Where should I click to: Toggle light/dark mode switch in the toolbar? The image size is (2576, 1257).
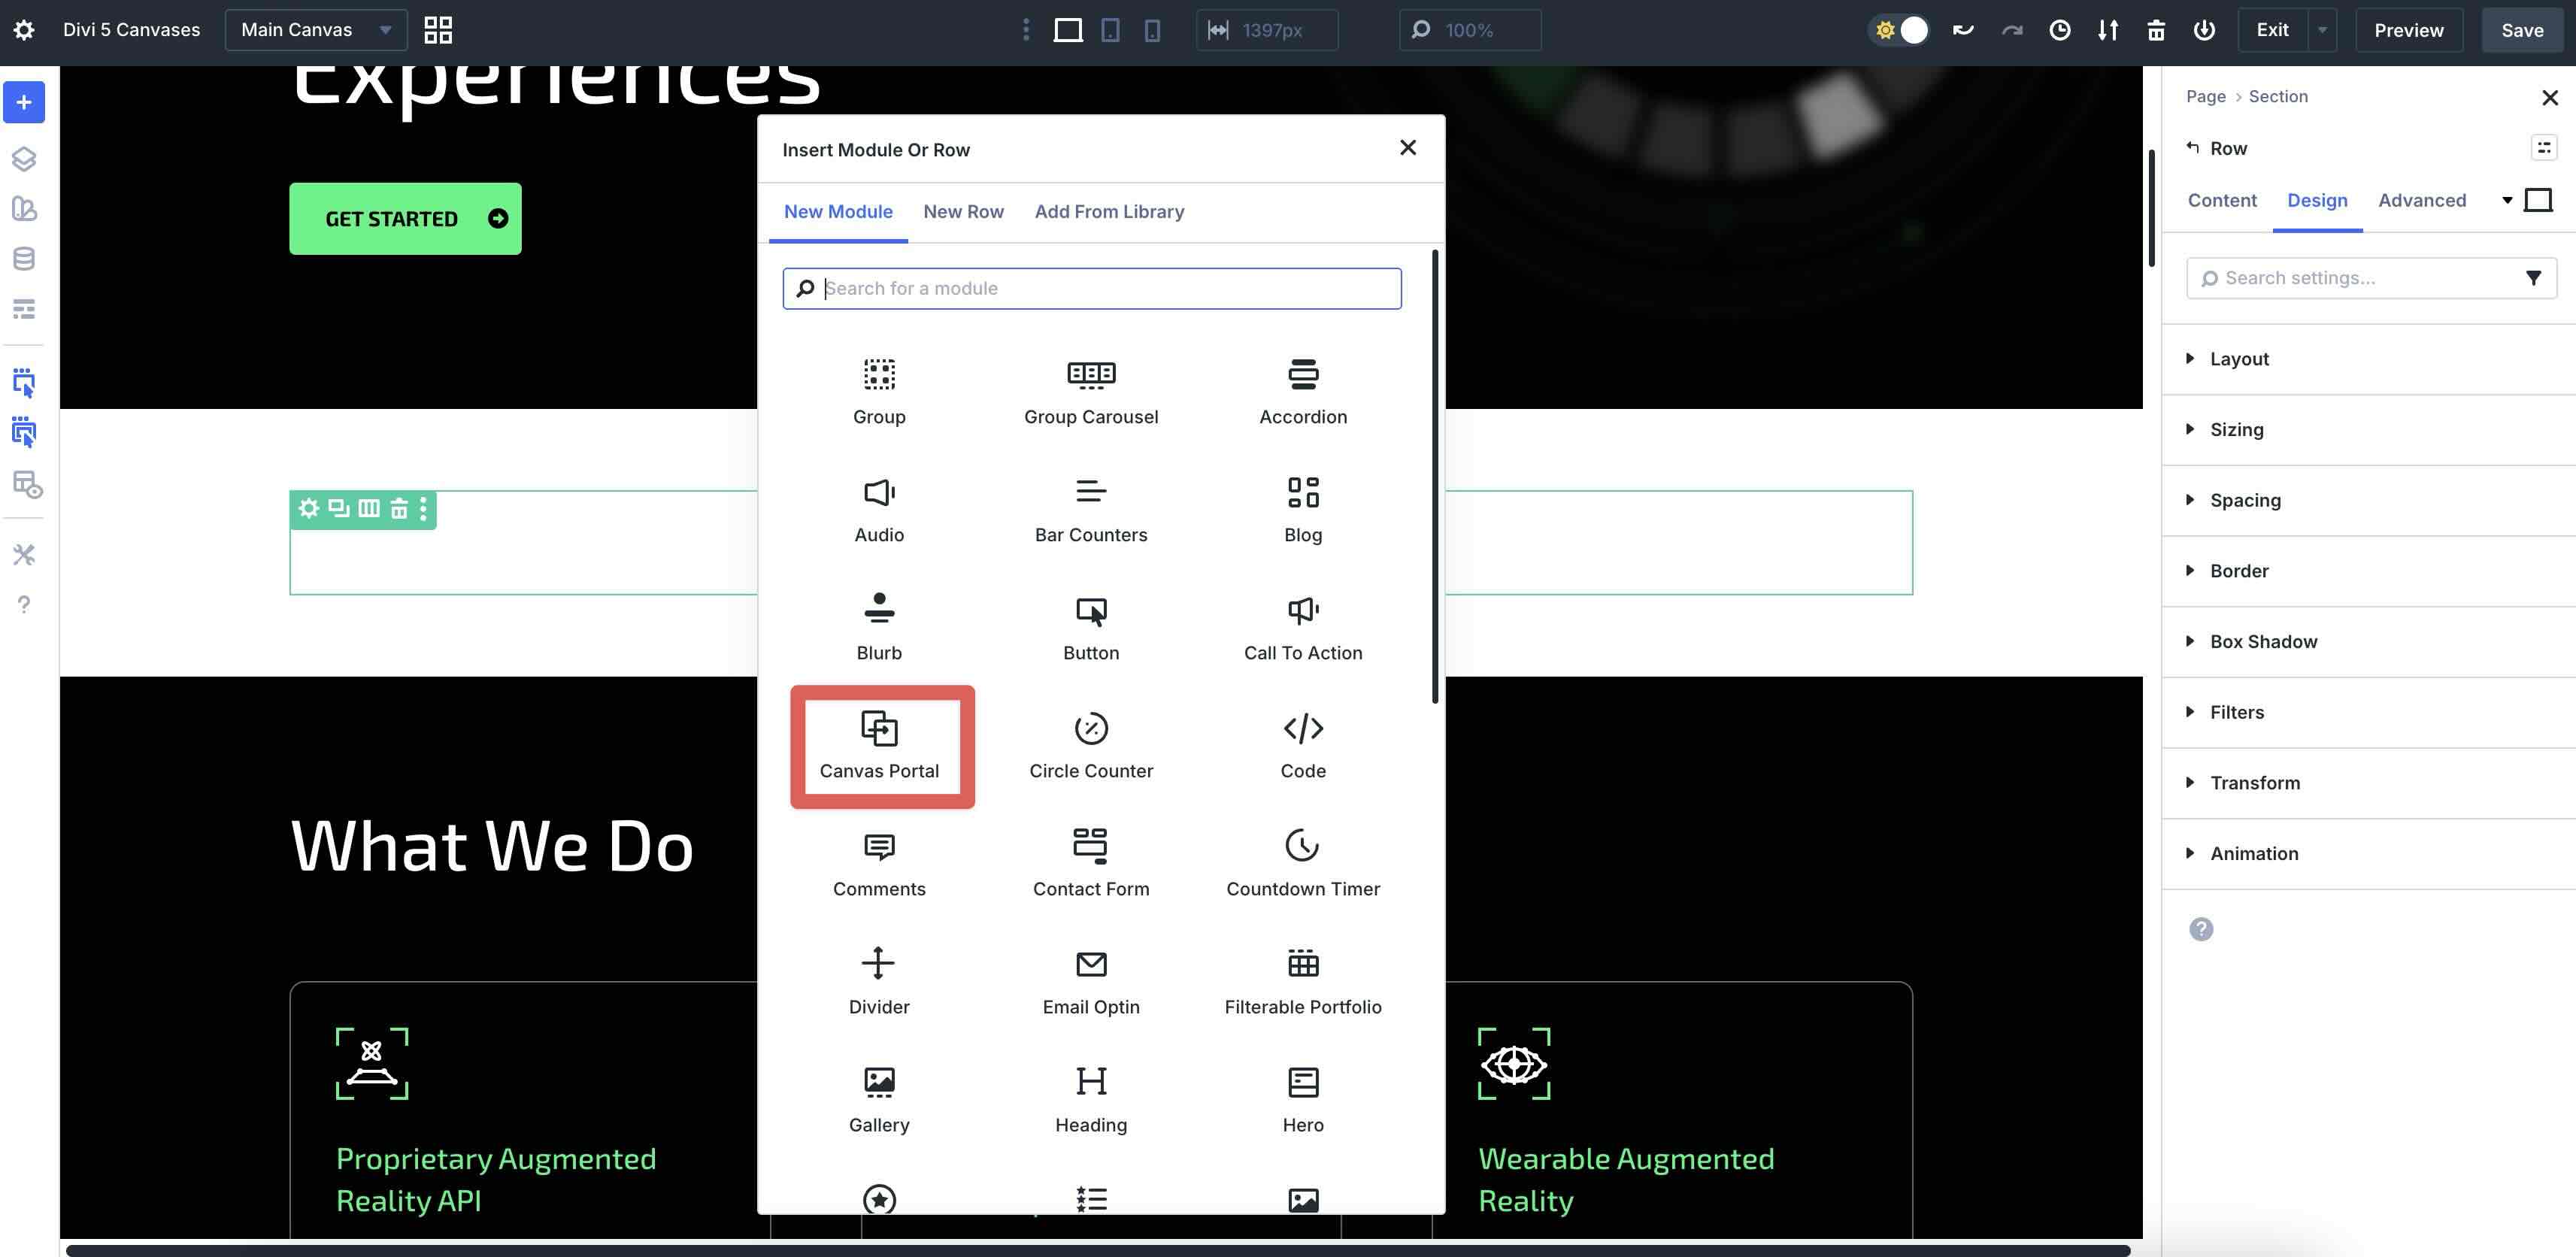1898,30
